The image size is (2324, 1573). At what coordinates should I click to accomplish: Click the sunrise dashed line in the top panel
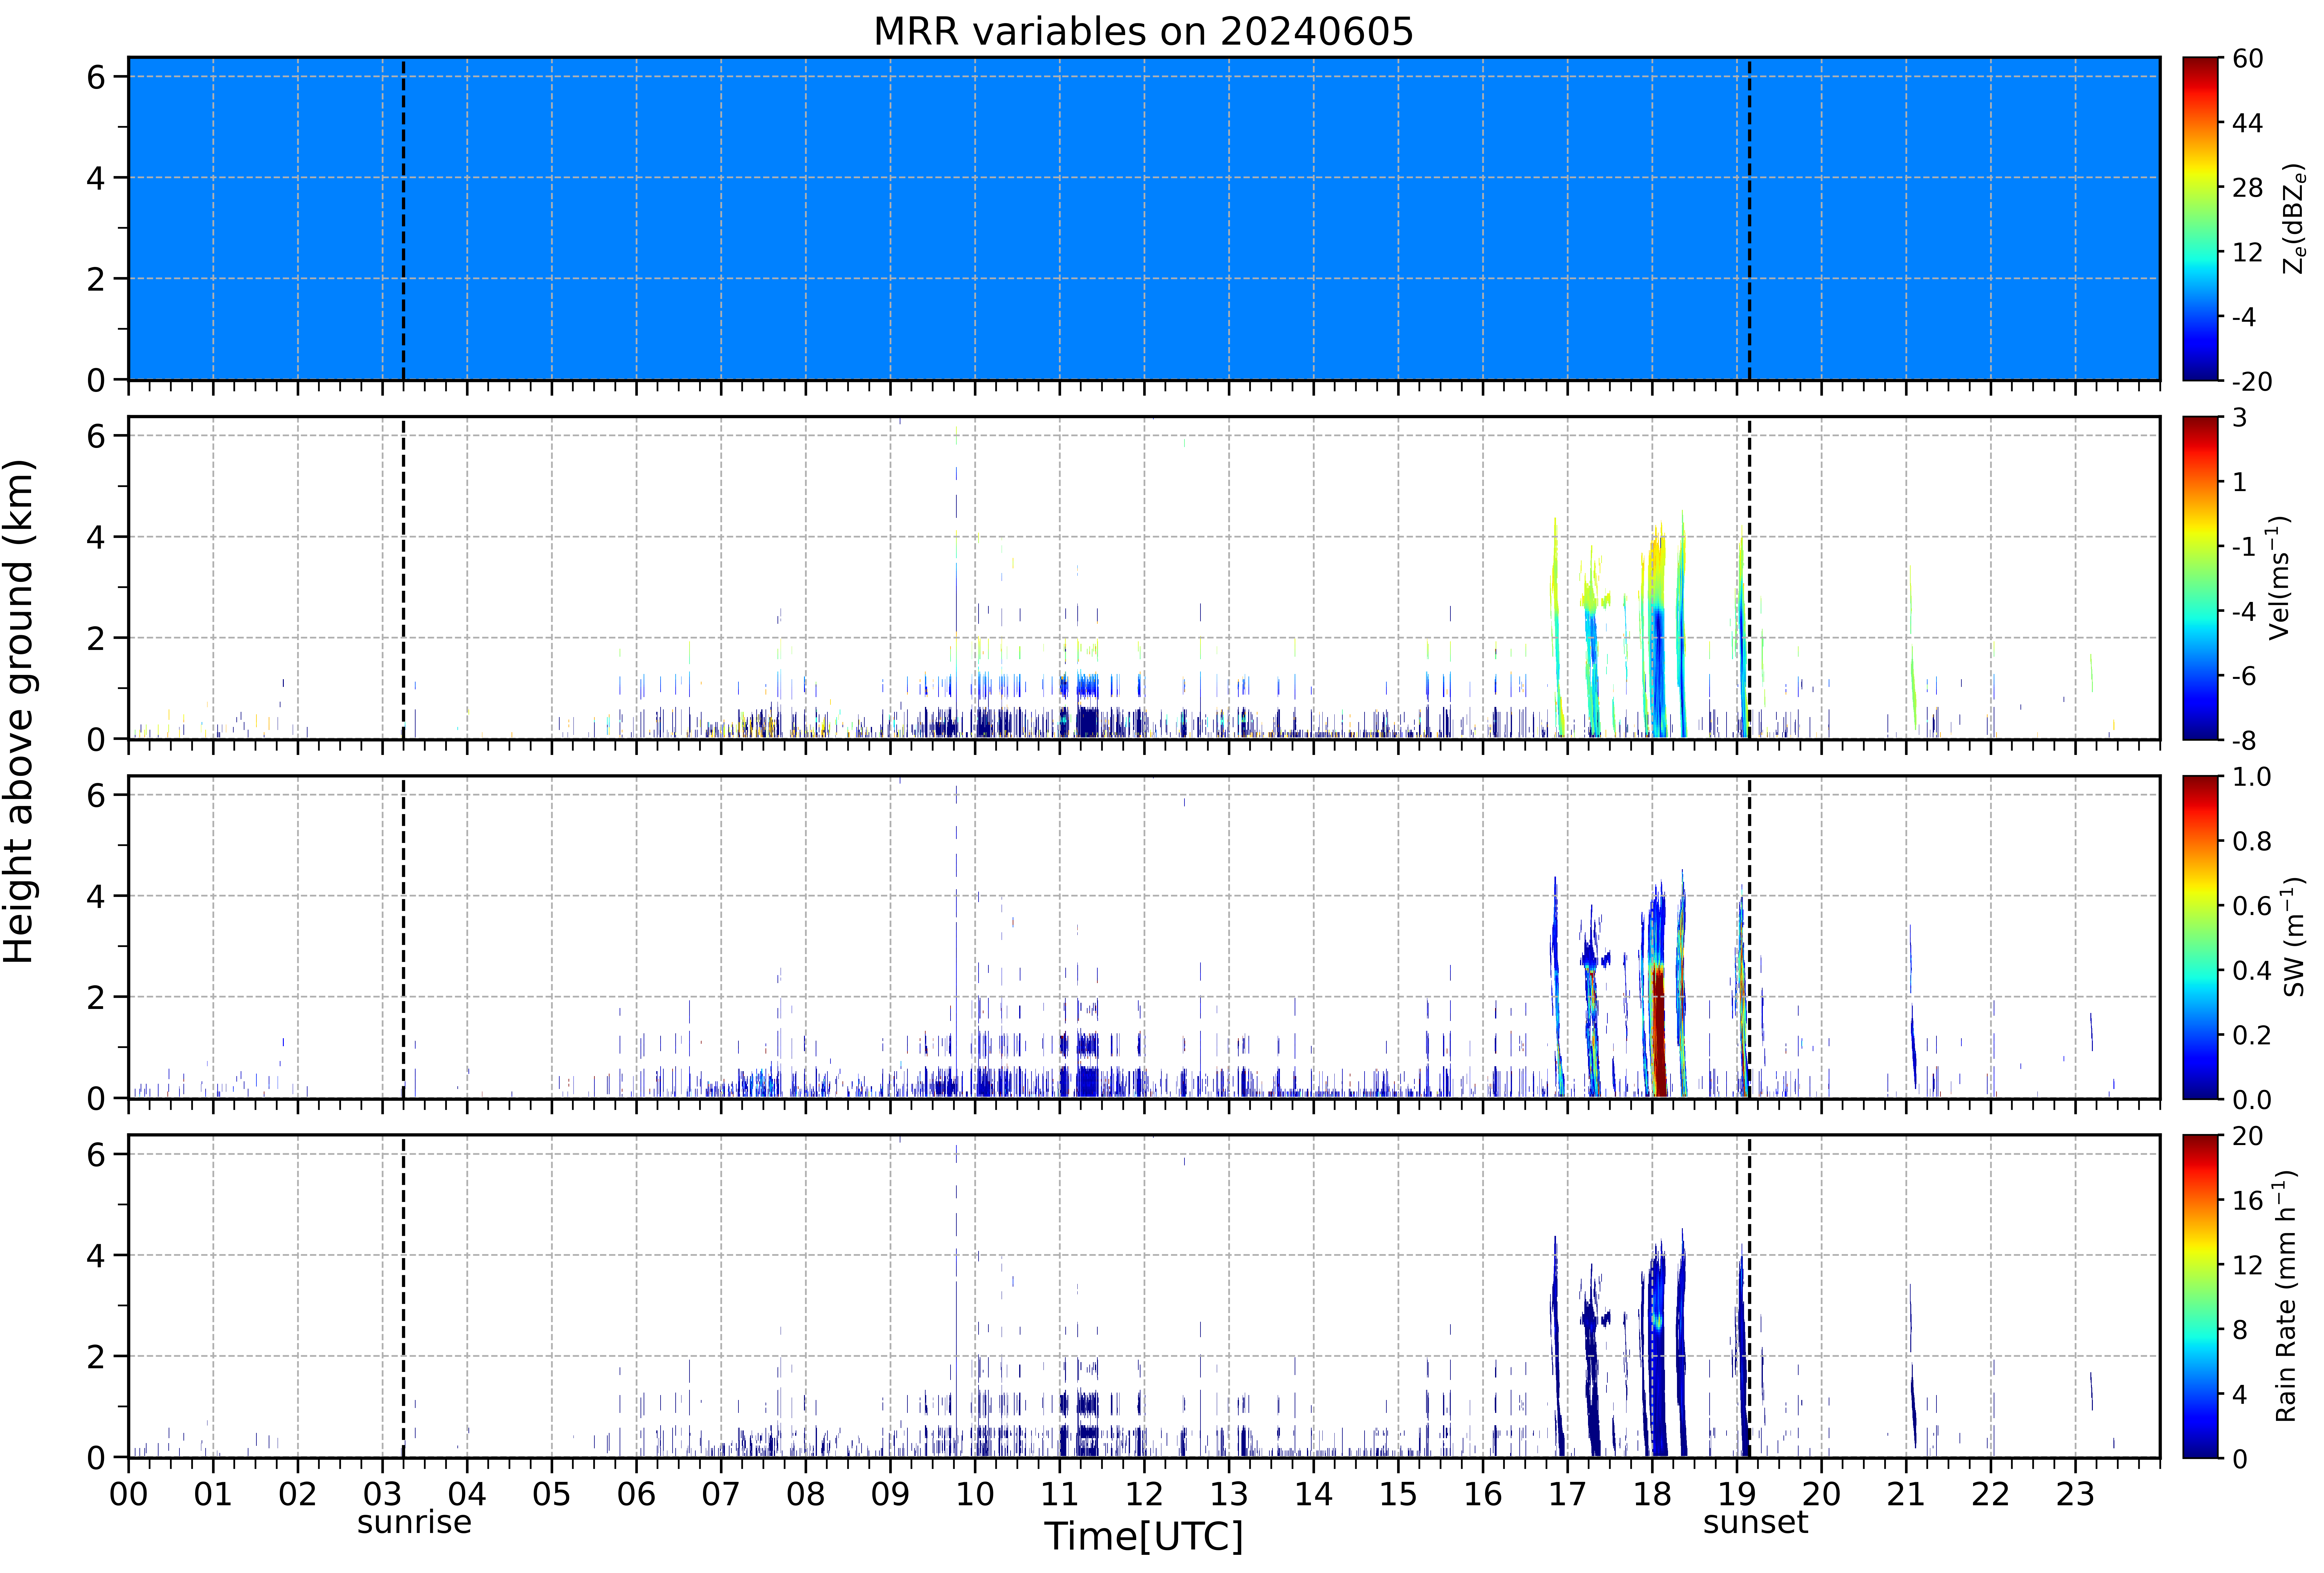(x=403, y=219)
